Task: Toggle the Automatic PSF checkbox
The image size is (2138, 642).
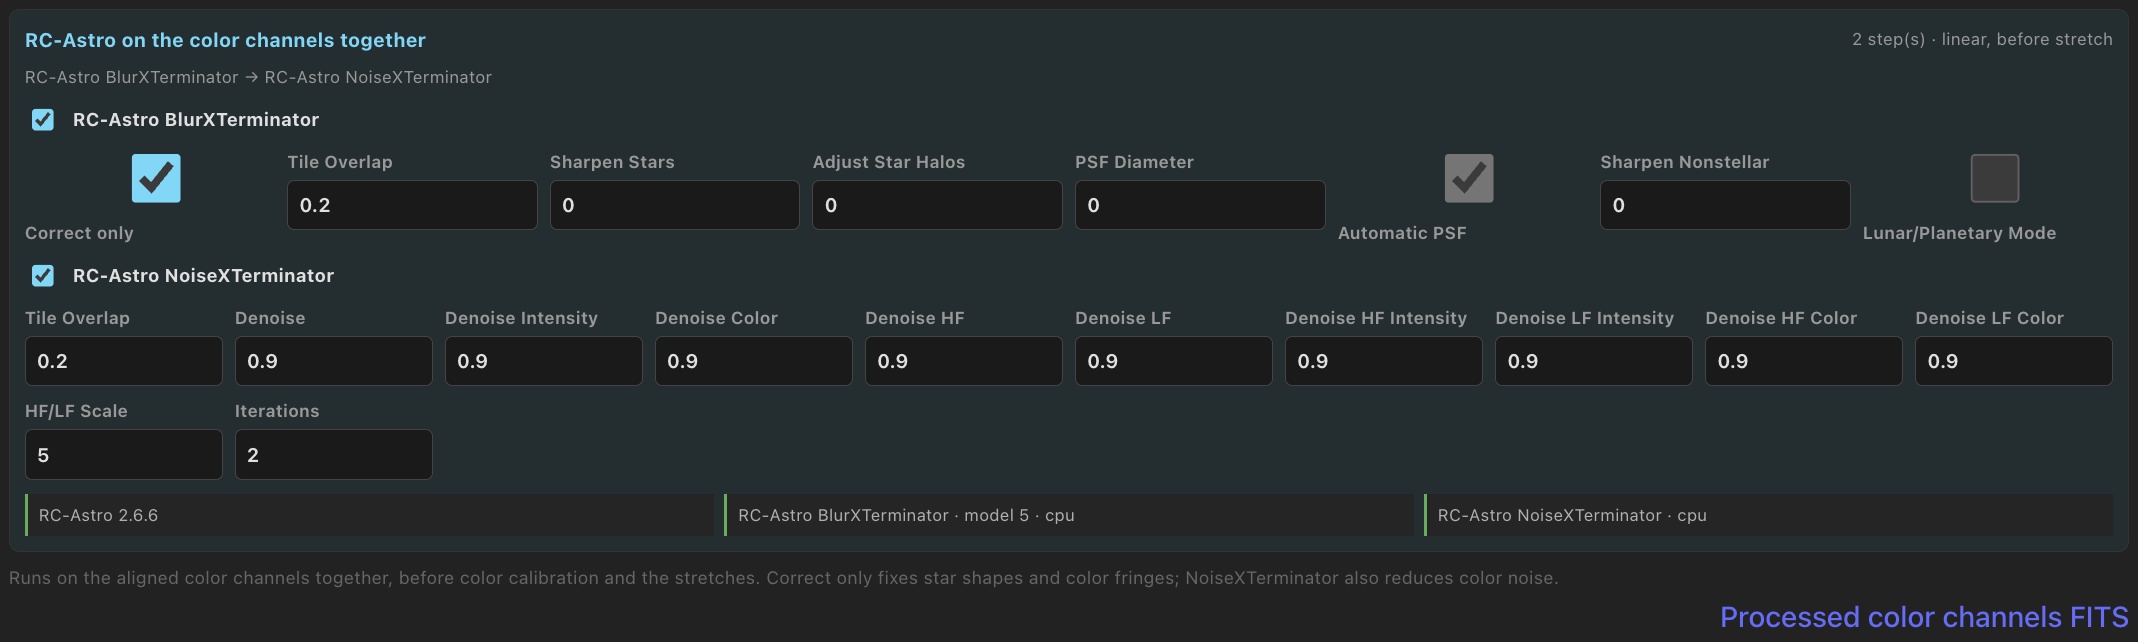Action: (1469, 178)
